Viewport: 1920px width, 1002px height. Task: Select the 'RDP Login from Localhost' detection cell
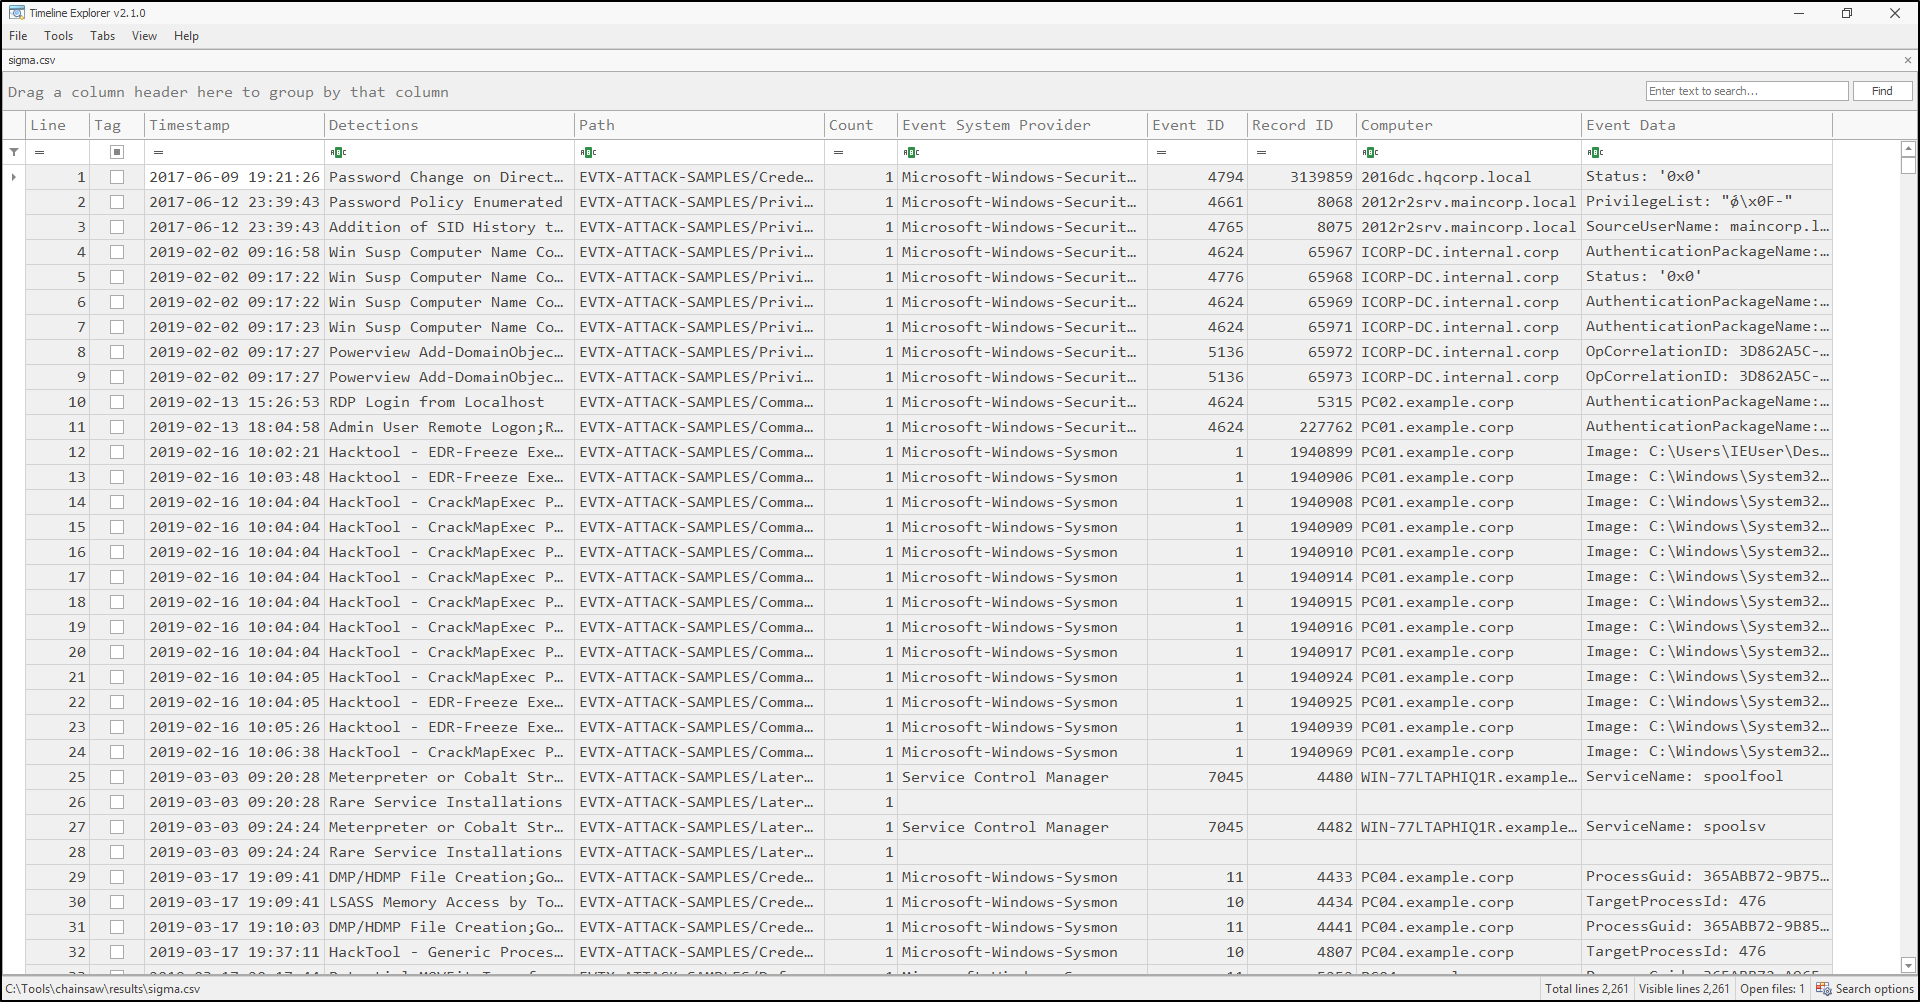click(450, 402)
